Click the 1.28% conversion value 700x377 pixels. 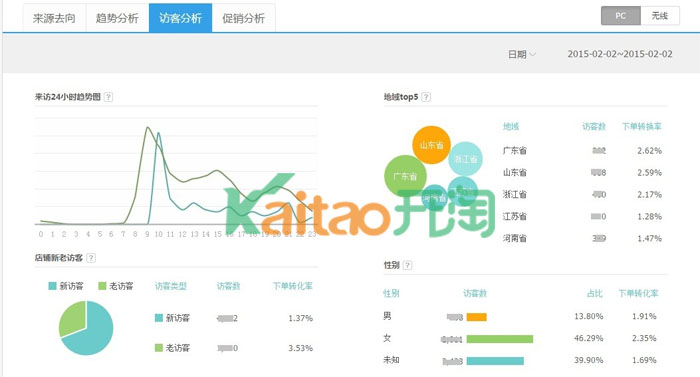point(649,216)
